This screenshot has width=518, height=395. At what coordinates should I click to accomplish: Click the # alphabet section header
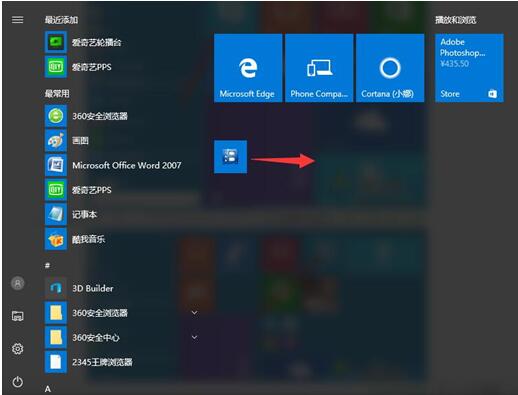[x=48, y=265]
